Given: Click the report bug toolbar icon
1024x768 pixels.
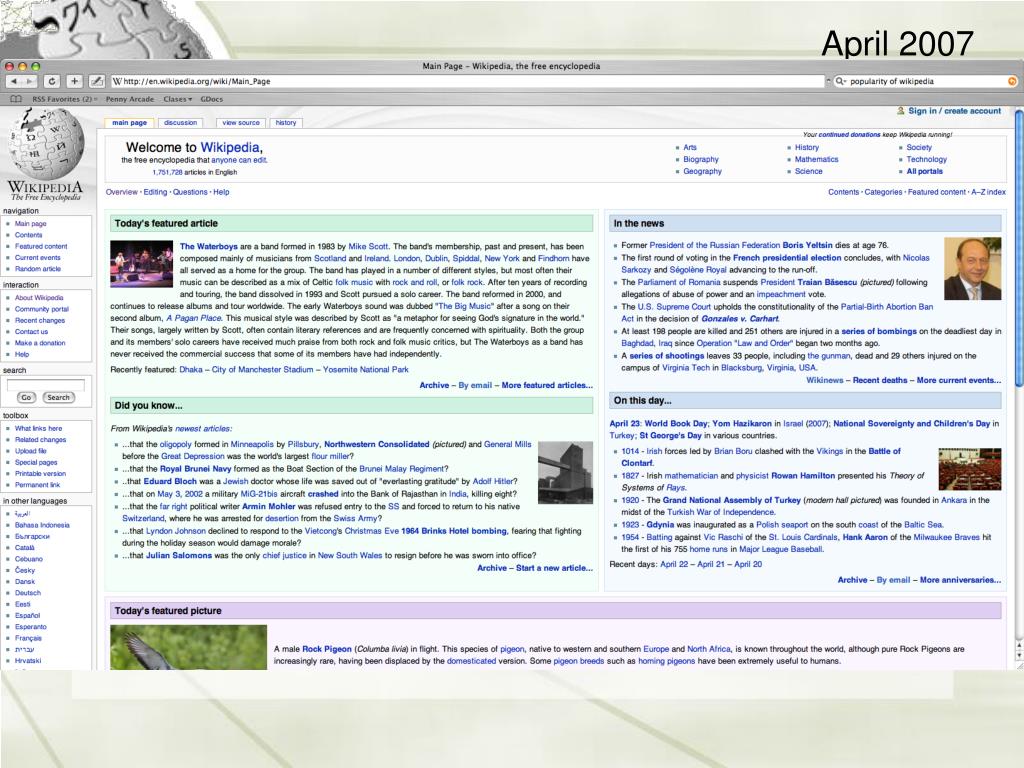Looking at the screenshot, I should coord(97,81).
